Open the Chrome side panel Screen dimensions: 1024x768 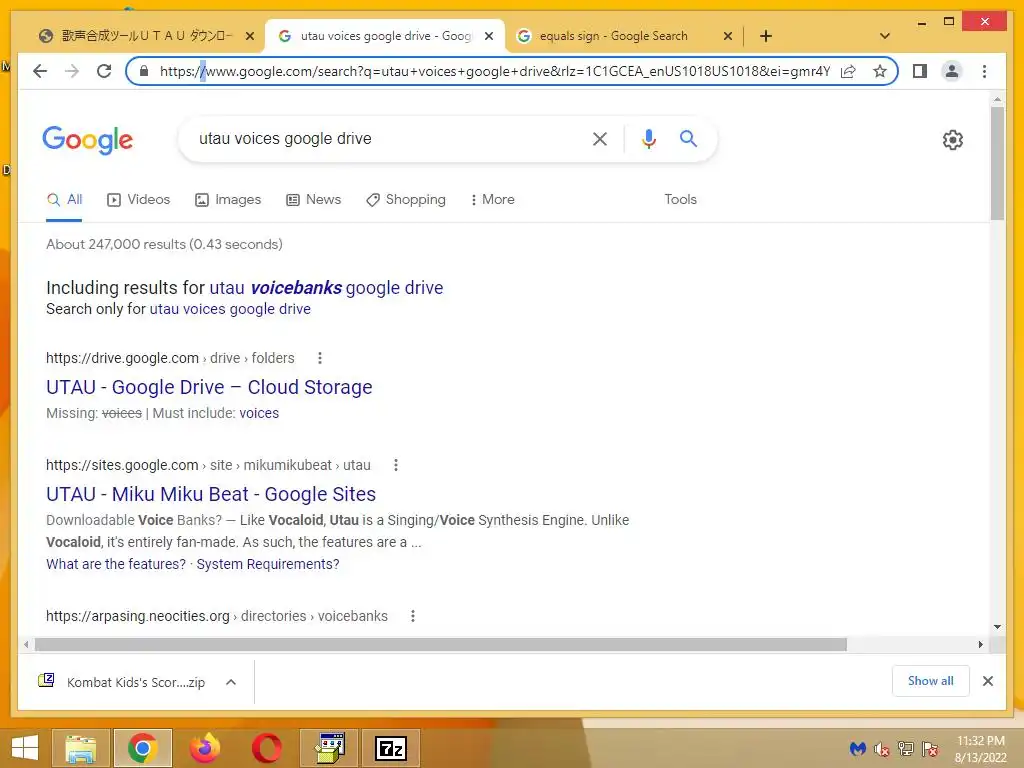click(920, 71)
